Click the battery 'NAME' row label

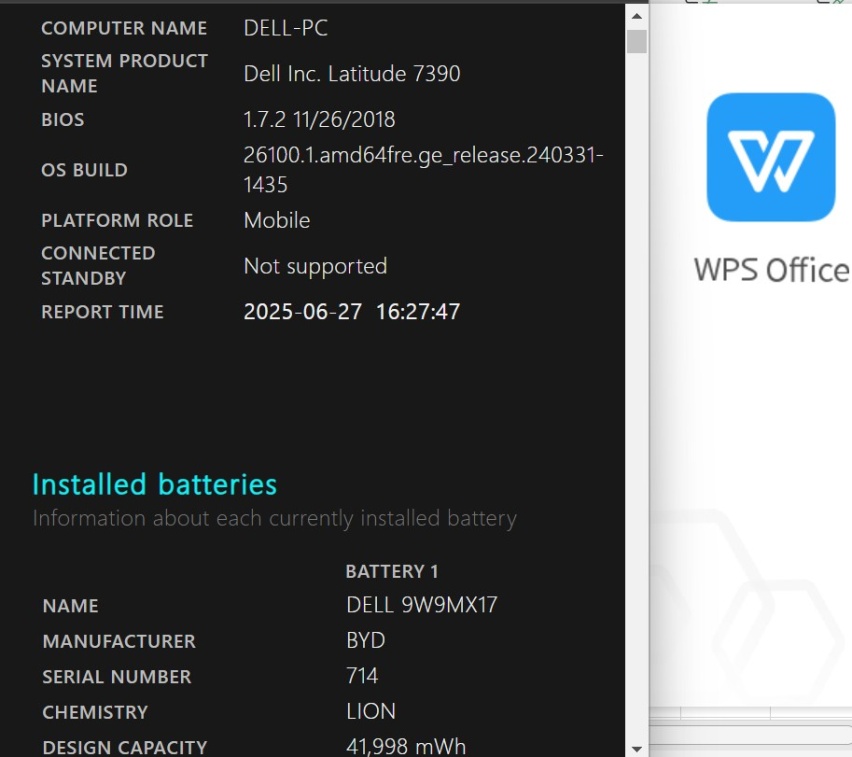coord(71,606)
